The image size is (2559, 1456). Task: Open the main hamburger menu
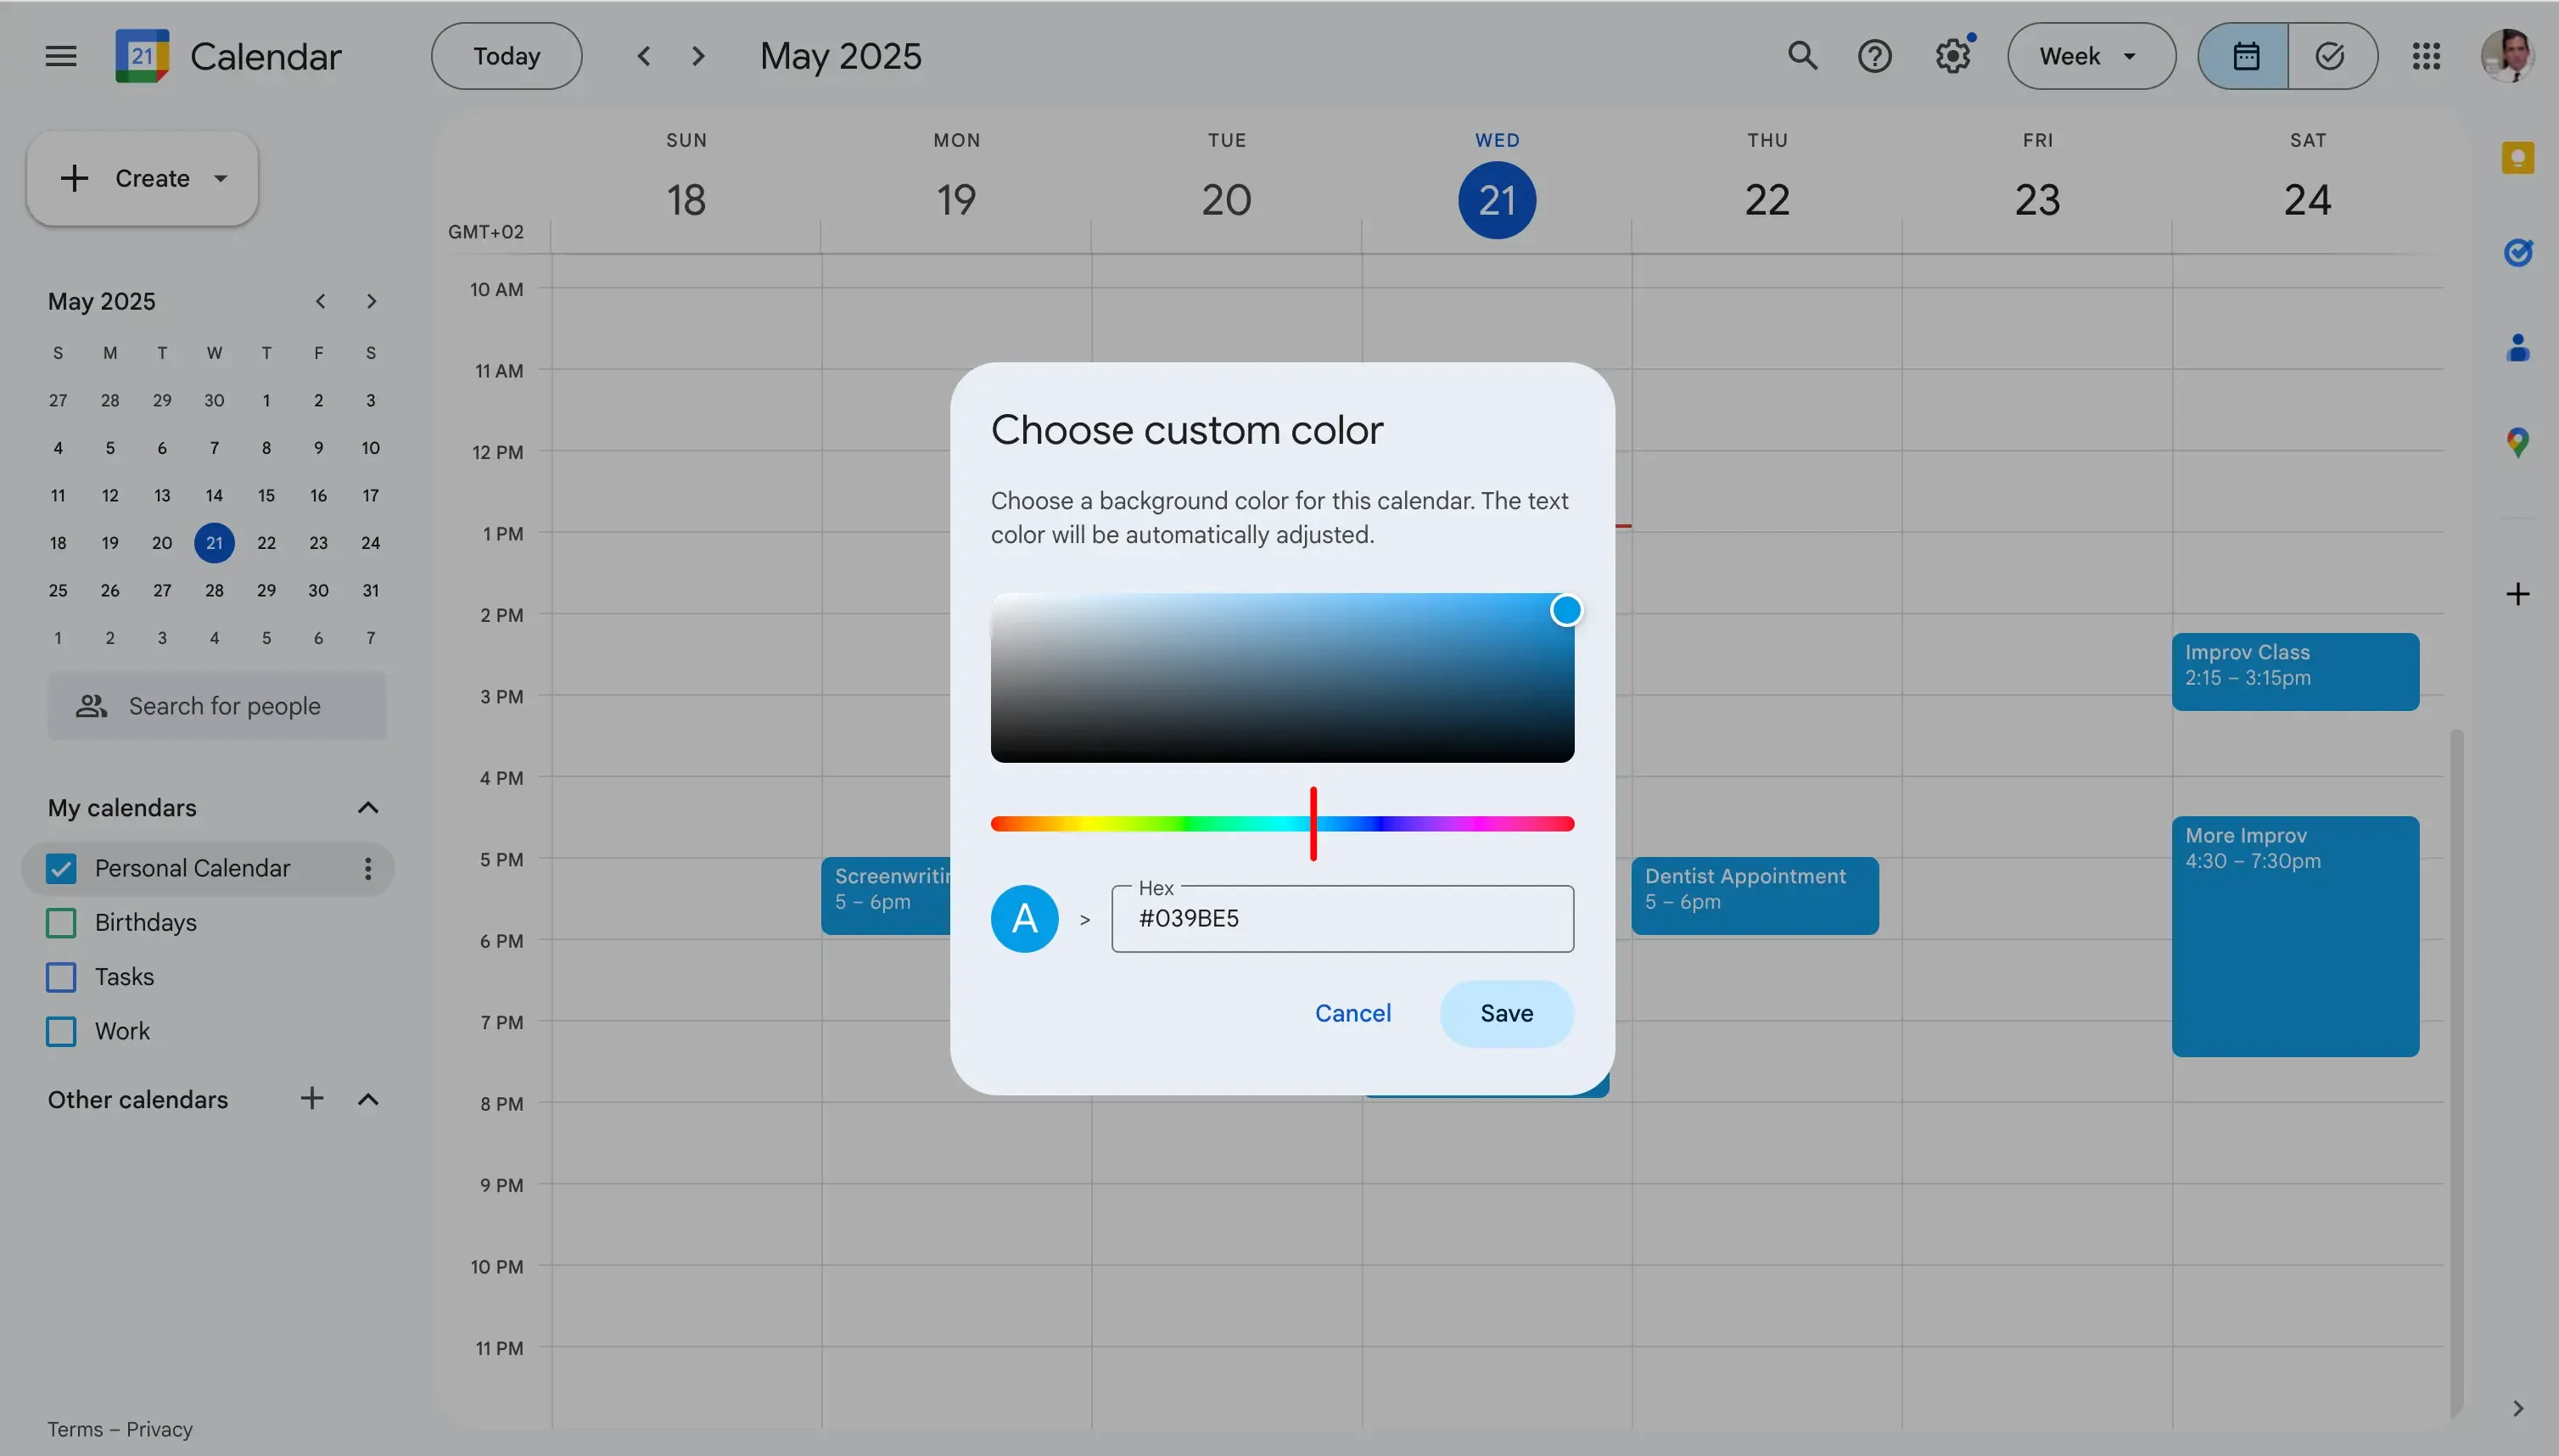click(x=59, y=56)
